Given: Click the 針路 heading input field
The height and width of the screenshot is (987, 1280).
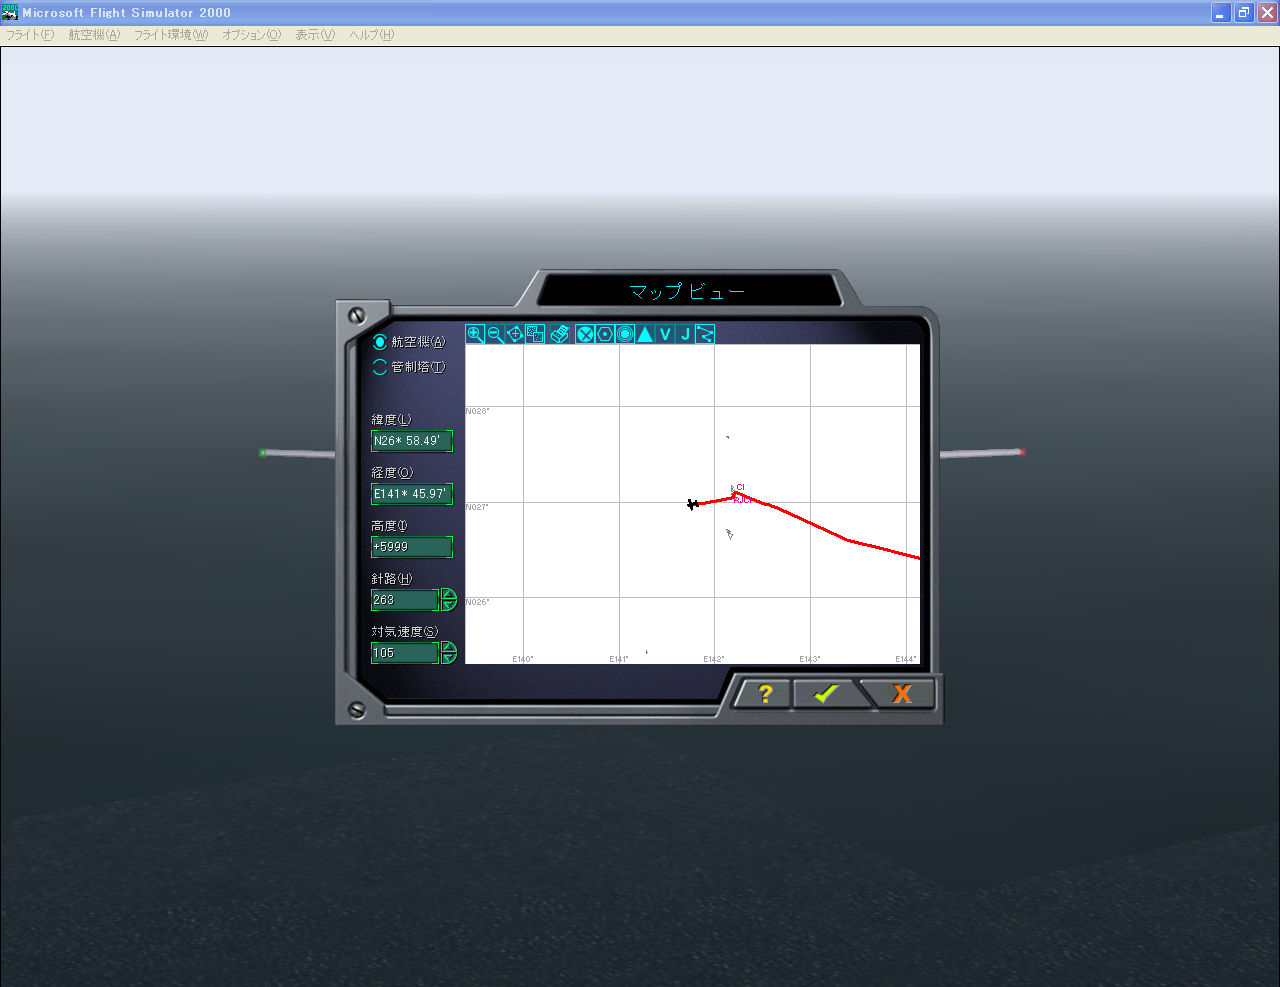Looking at the screenshot, I should (x=405, y=600).
